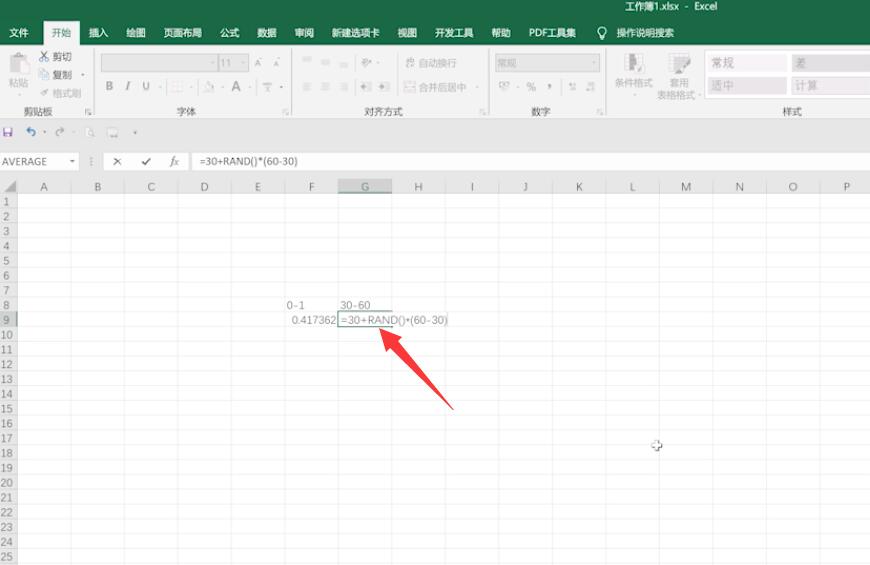Click the Cut (剪切) scissors icon
The height and width of the screenshot is (565, 870).
(x=44, y=56)
